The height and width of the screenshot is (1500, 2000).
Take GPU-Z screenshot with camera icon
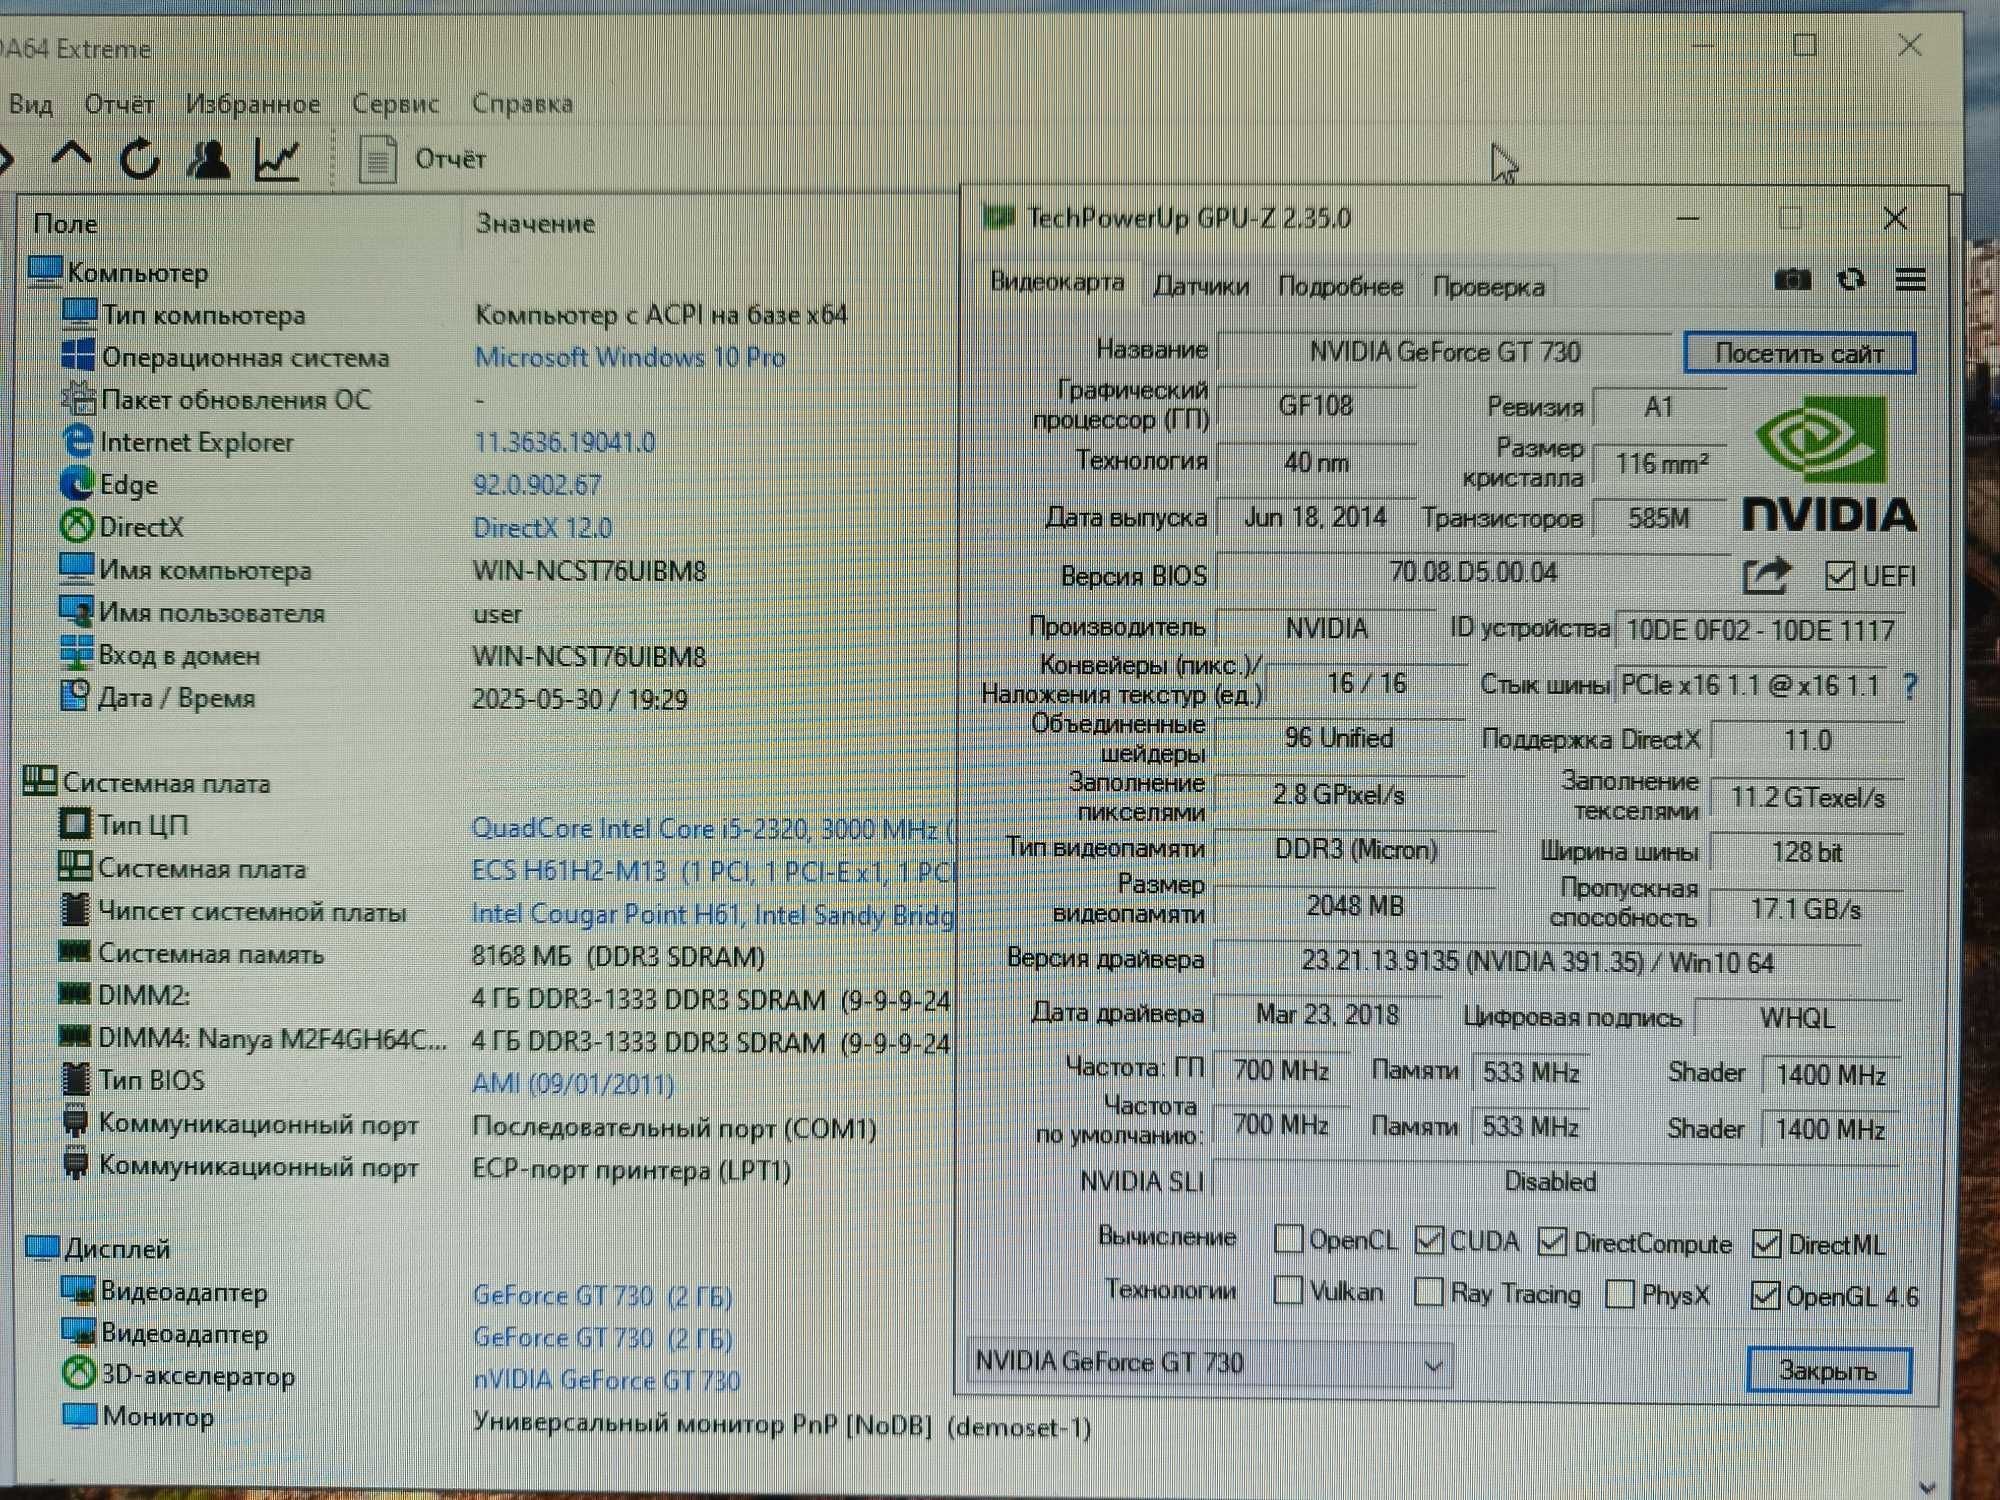1791,279
